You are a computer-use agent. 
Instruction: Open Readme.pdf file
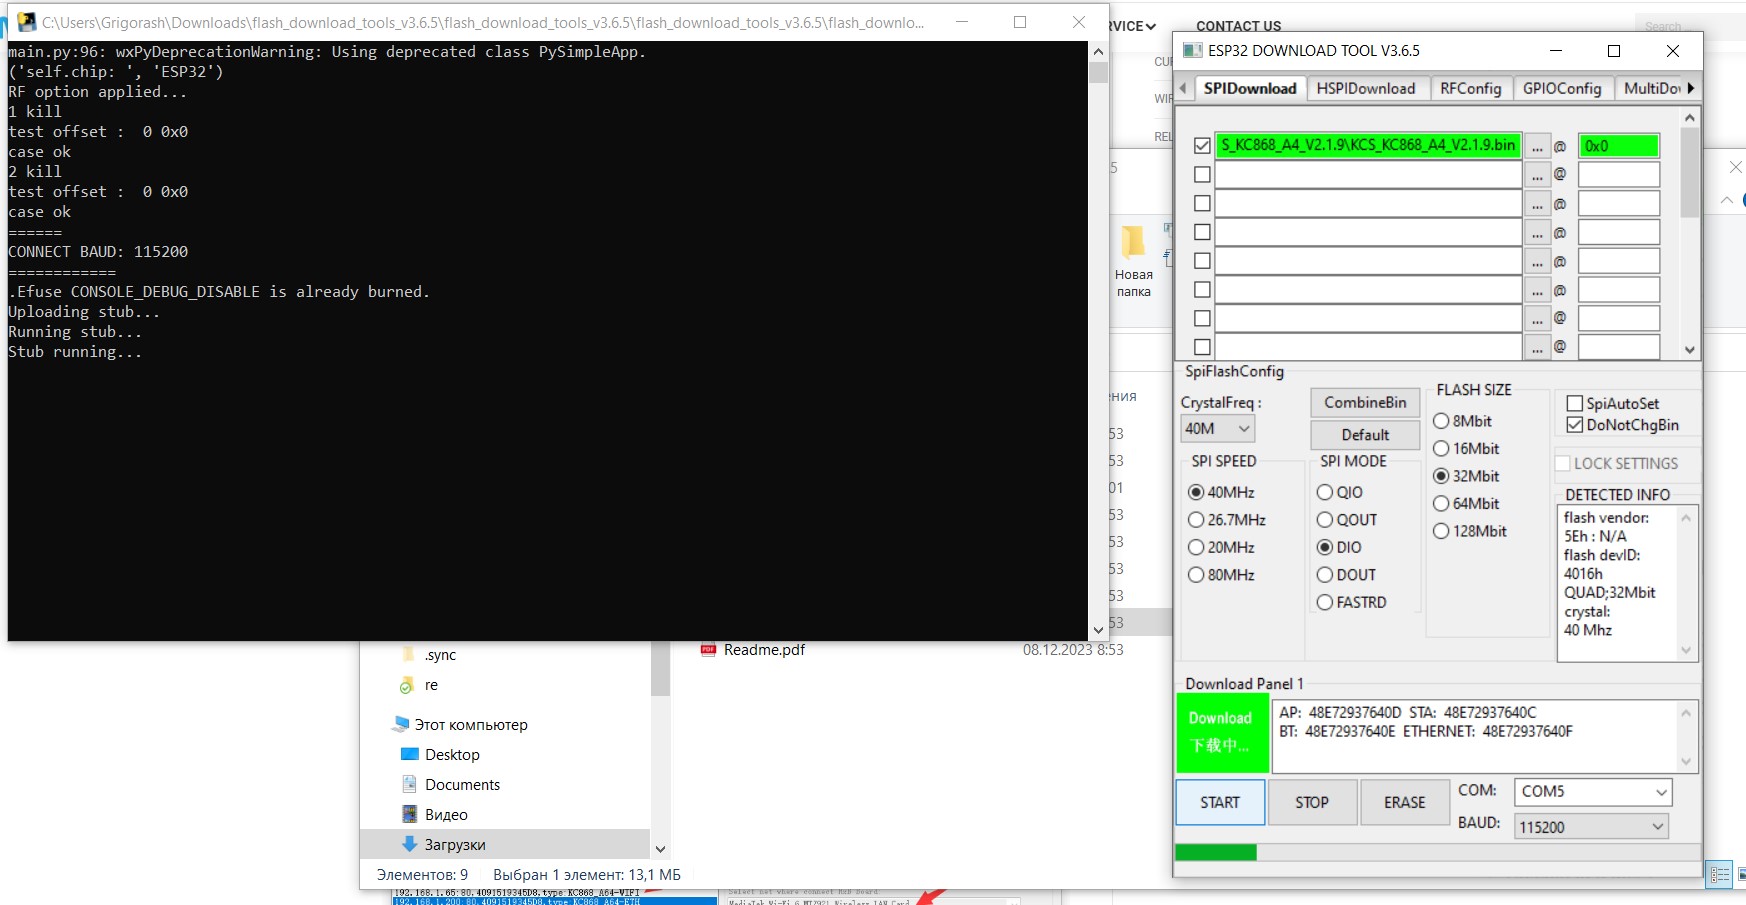(x=763, y=650)
